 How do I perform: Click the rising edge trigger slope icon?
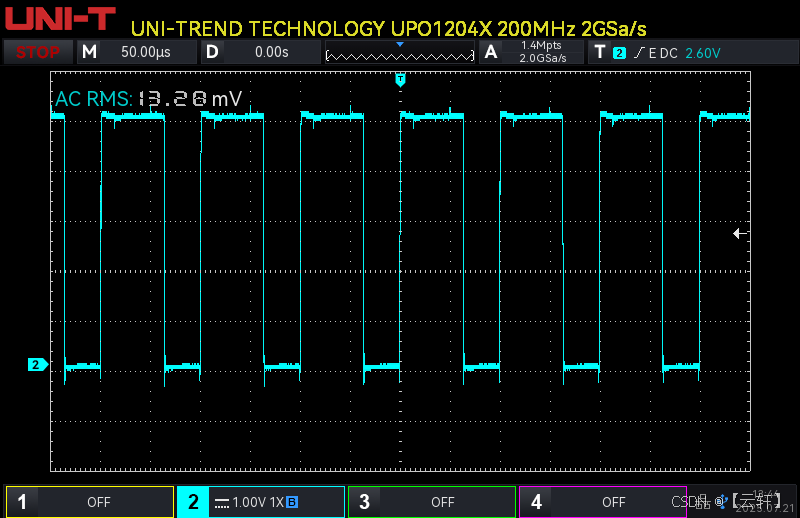click(x=639, y=53)
